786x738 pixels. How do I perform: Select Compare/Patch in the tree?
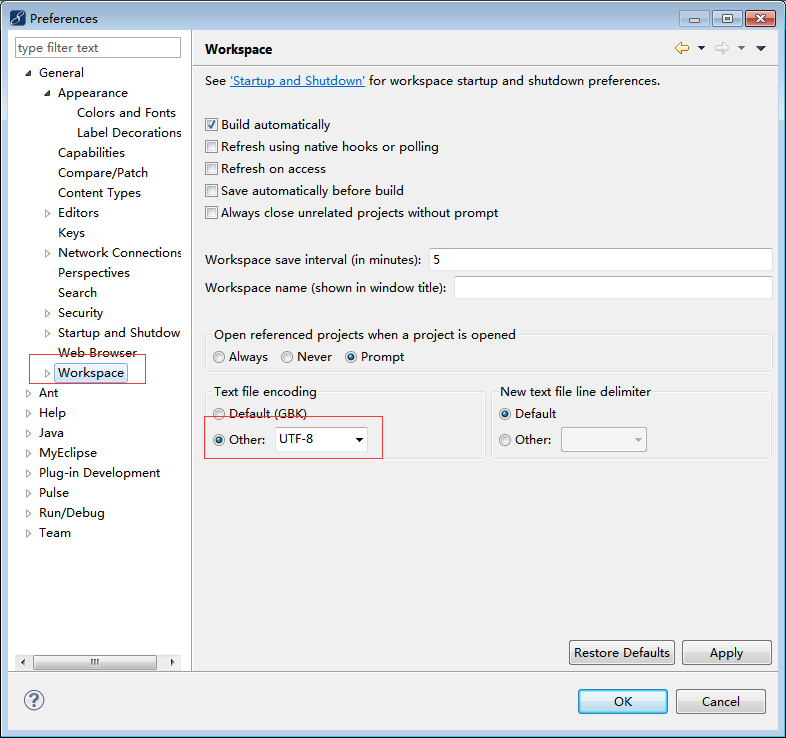coord(103,173)
